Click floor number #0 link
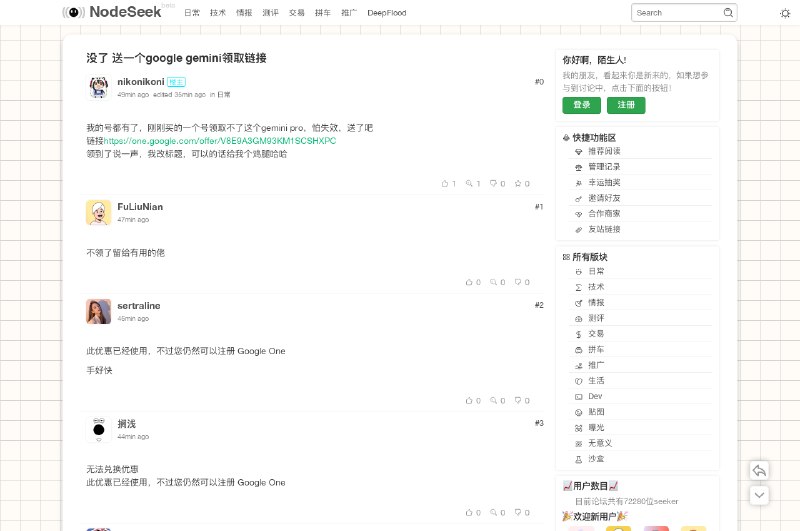The width and height of the screenshot is (800, 531). [539, 82]
